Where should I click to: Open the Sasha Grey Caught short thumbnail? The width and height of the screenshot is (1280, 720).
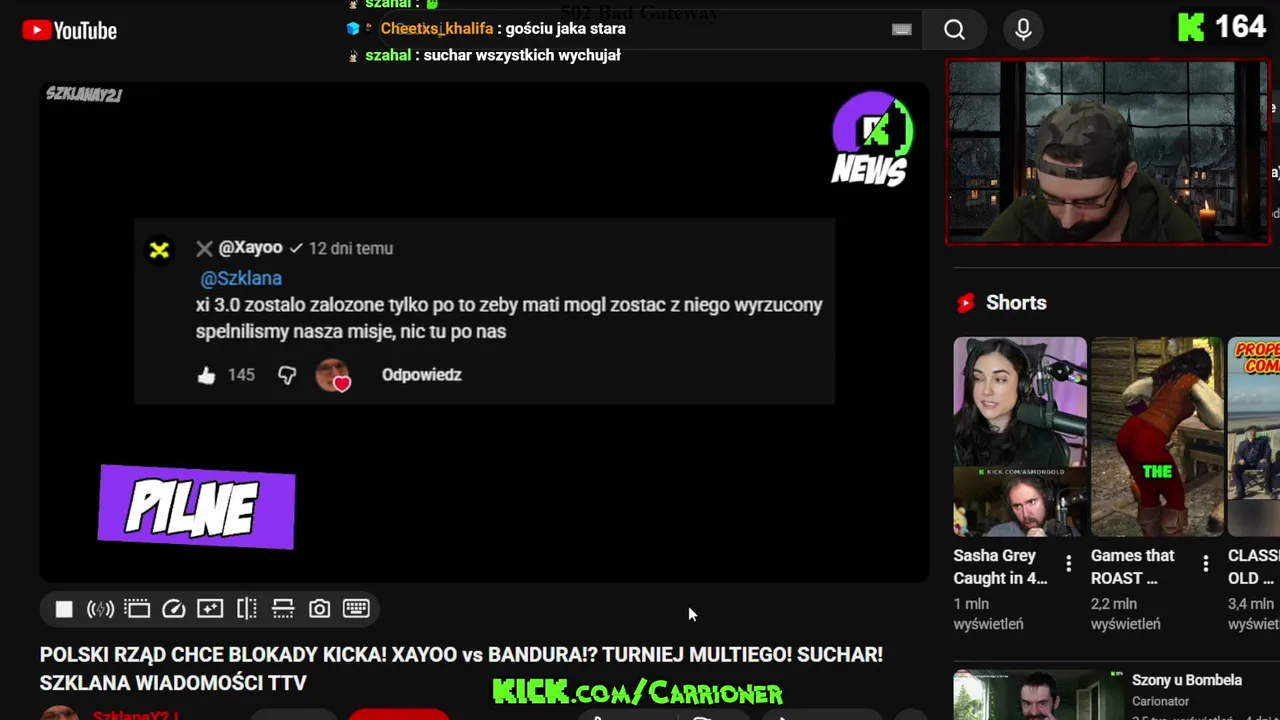(x=1020, y=437)
